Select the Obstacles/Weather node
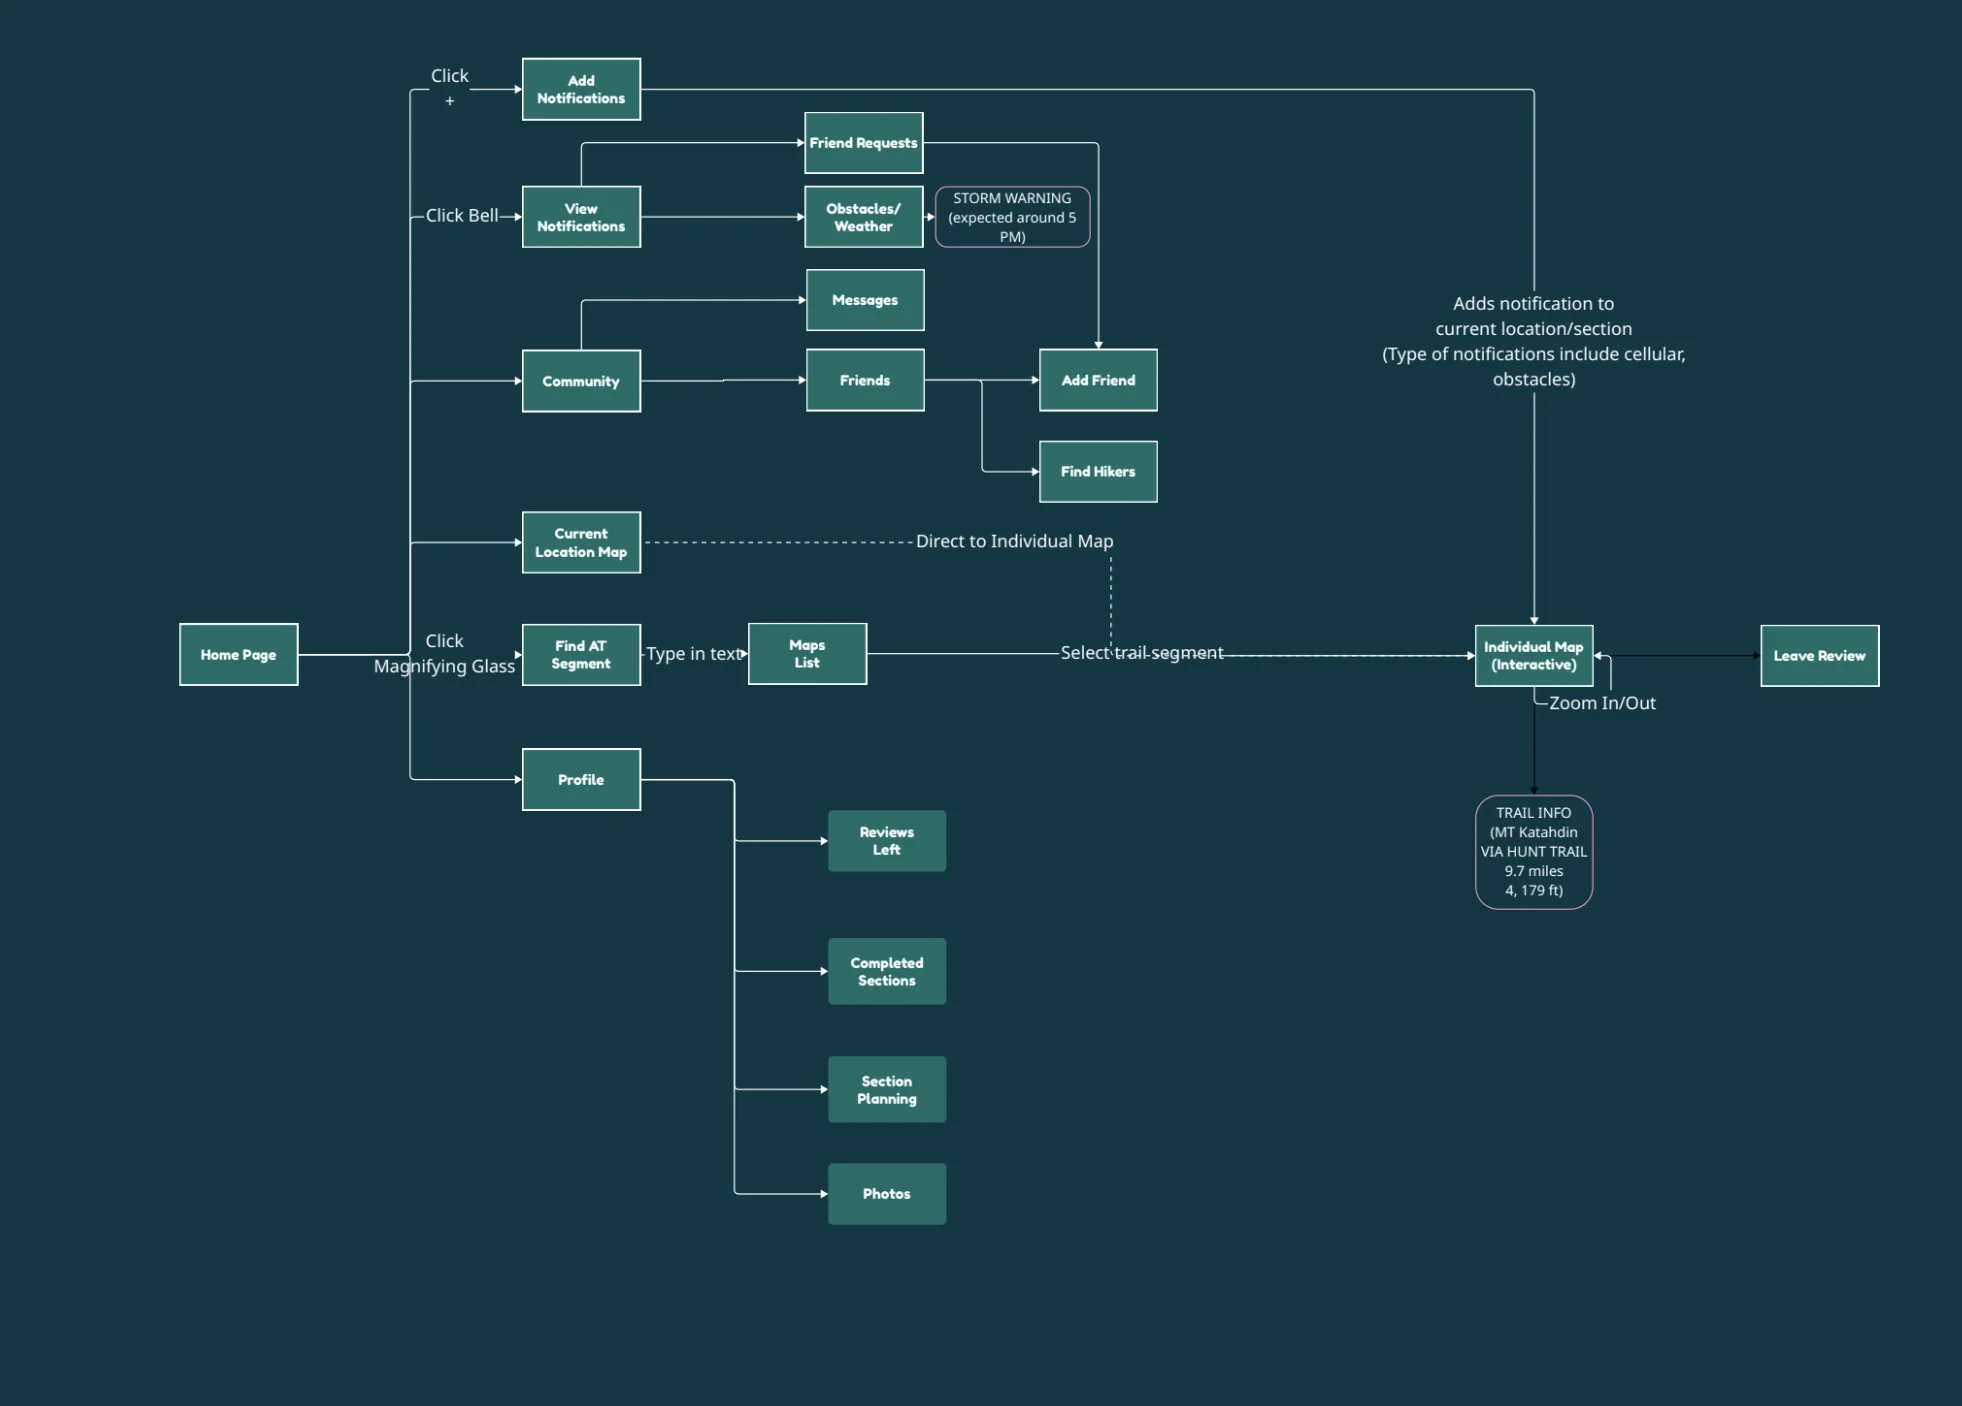The height and width of the screenshot is (1406, 1962). pos(863,217)
